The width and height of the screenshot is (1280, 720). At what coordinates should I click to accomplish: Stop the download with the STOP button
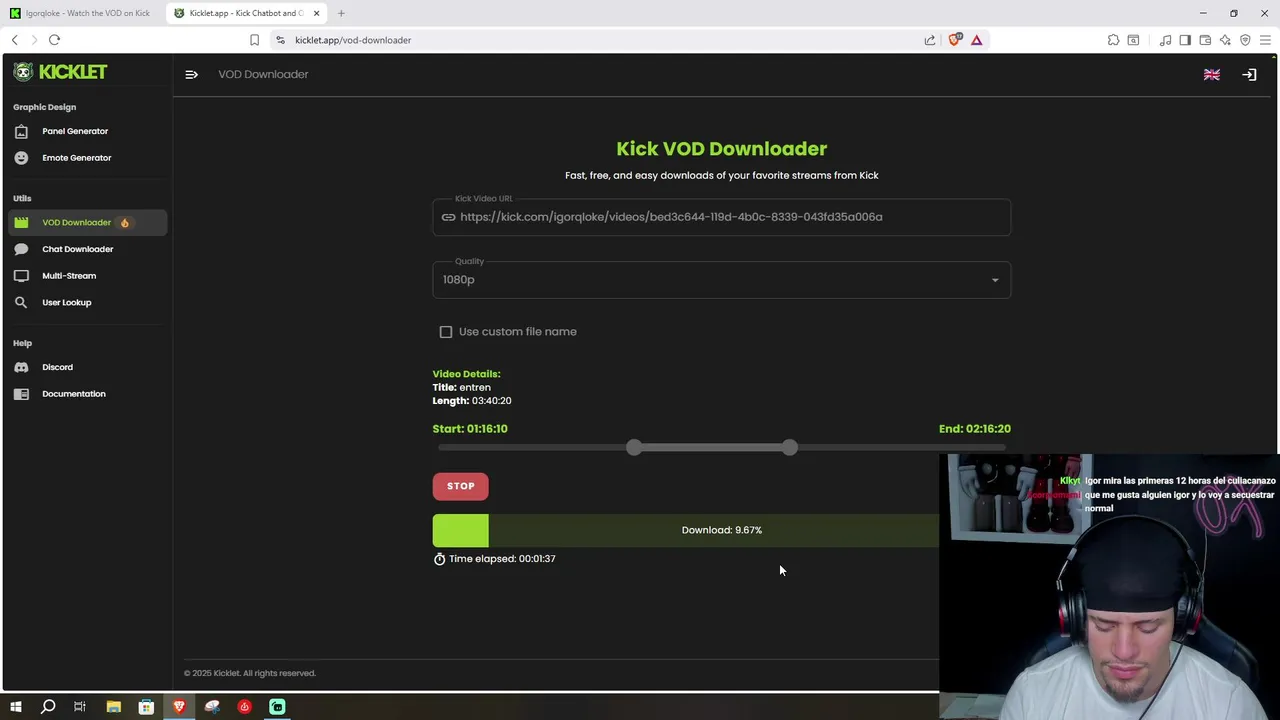click(x=461, y=486)
